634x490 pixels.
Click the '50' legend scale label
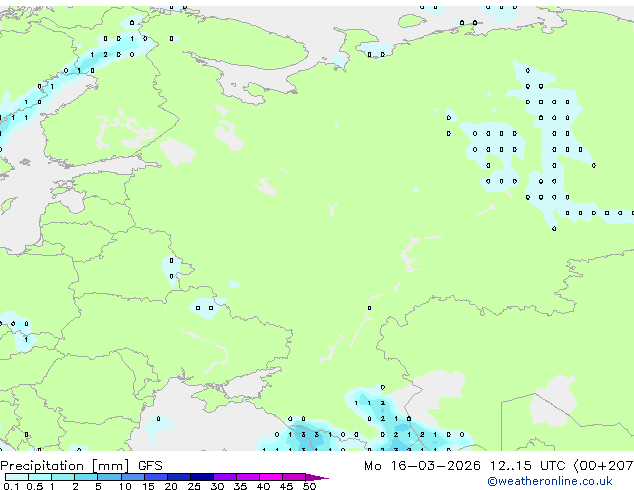coord(309,486)
